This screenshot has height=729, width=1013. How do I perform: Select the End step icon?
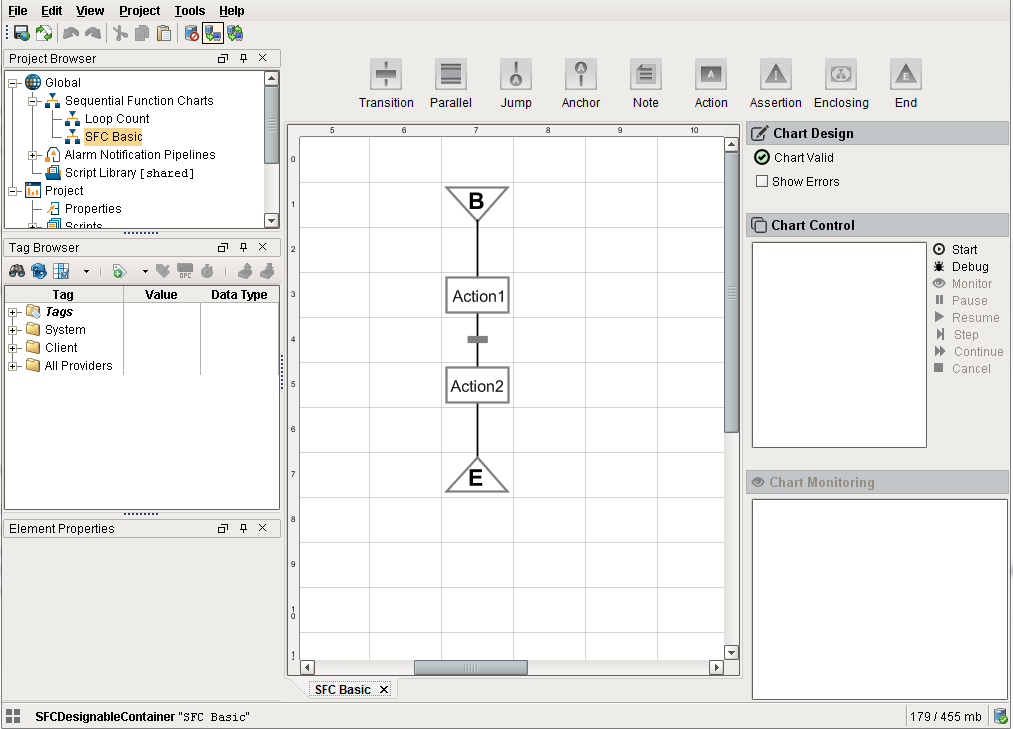(x=906, y=75)
